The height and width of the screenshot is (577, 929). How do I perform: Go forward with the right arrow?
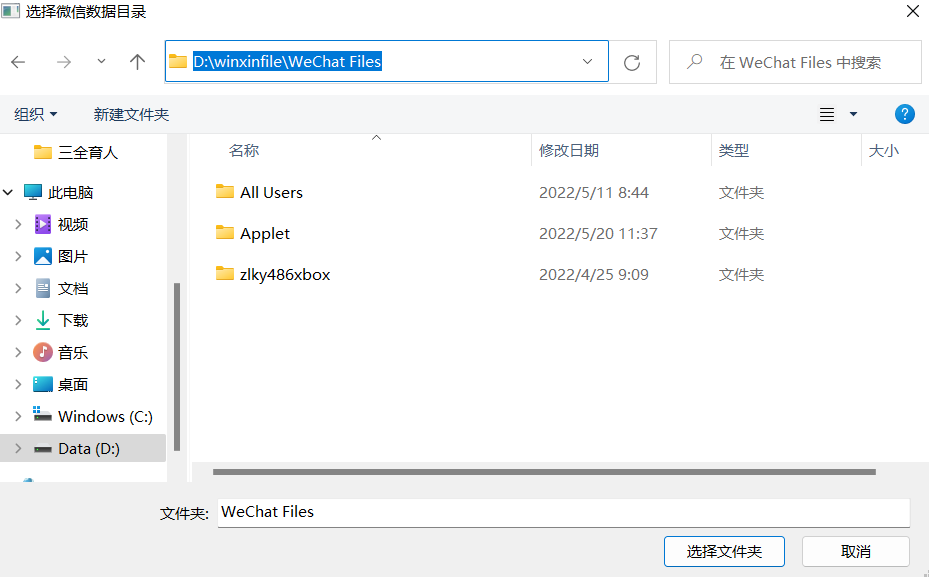[x=63, y=62]
